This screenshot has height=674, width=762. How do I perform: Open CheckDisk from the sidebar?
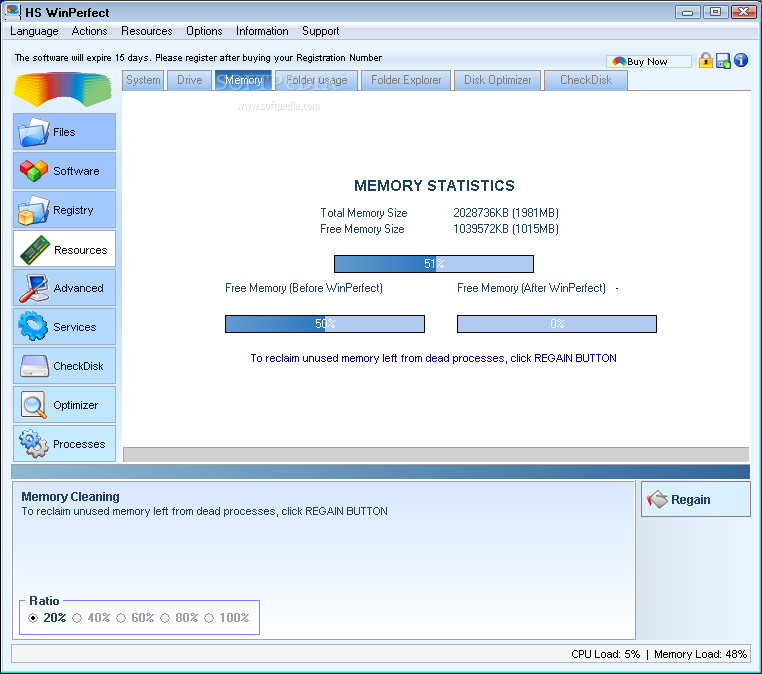click(64, 365)
